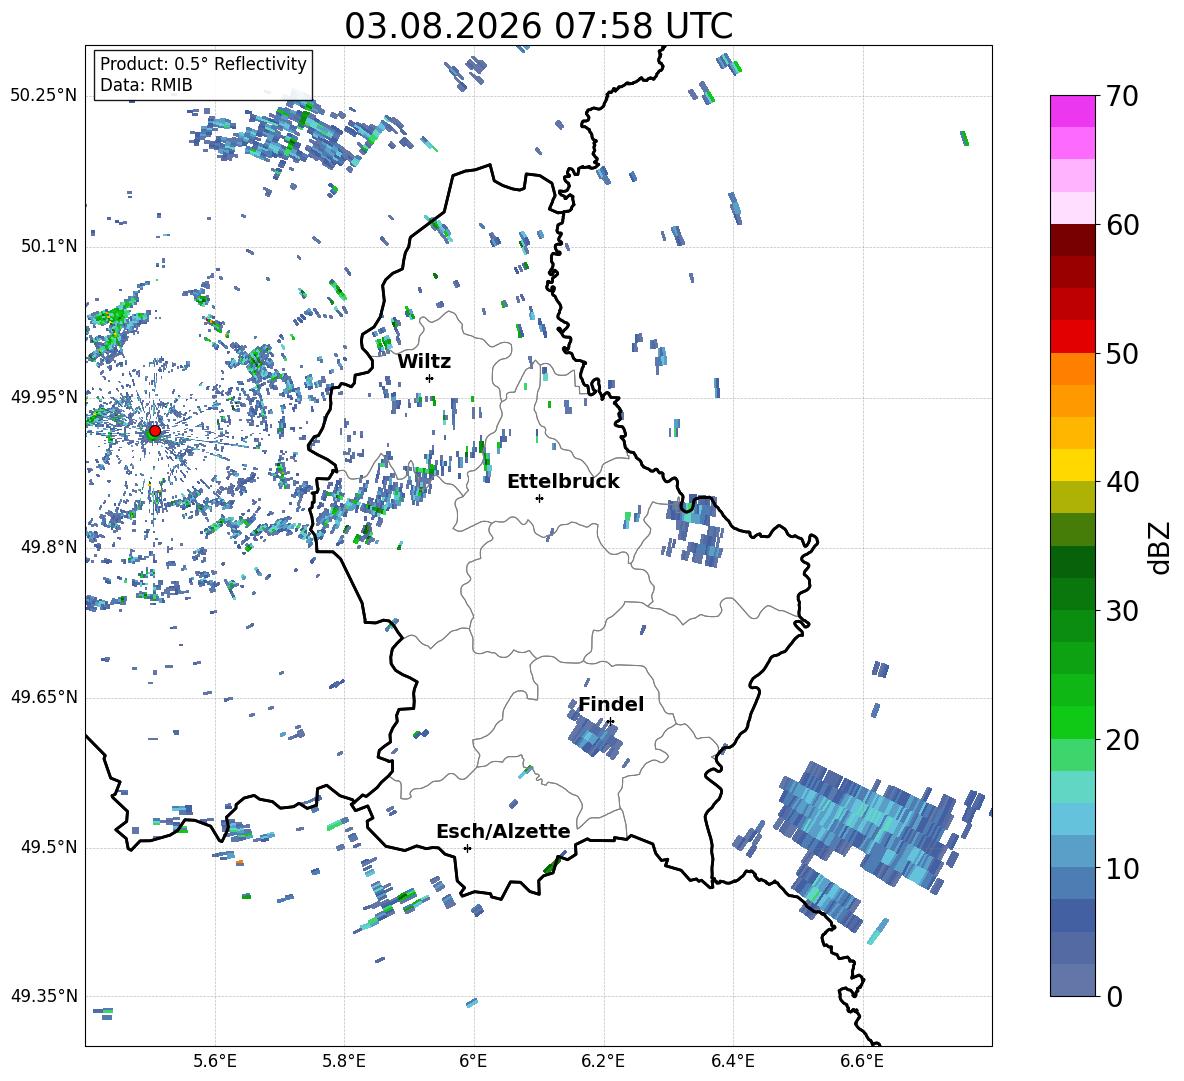Click the 6°E longitude tick label

click(473, 1061)
